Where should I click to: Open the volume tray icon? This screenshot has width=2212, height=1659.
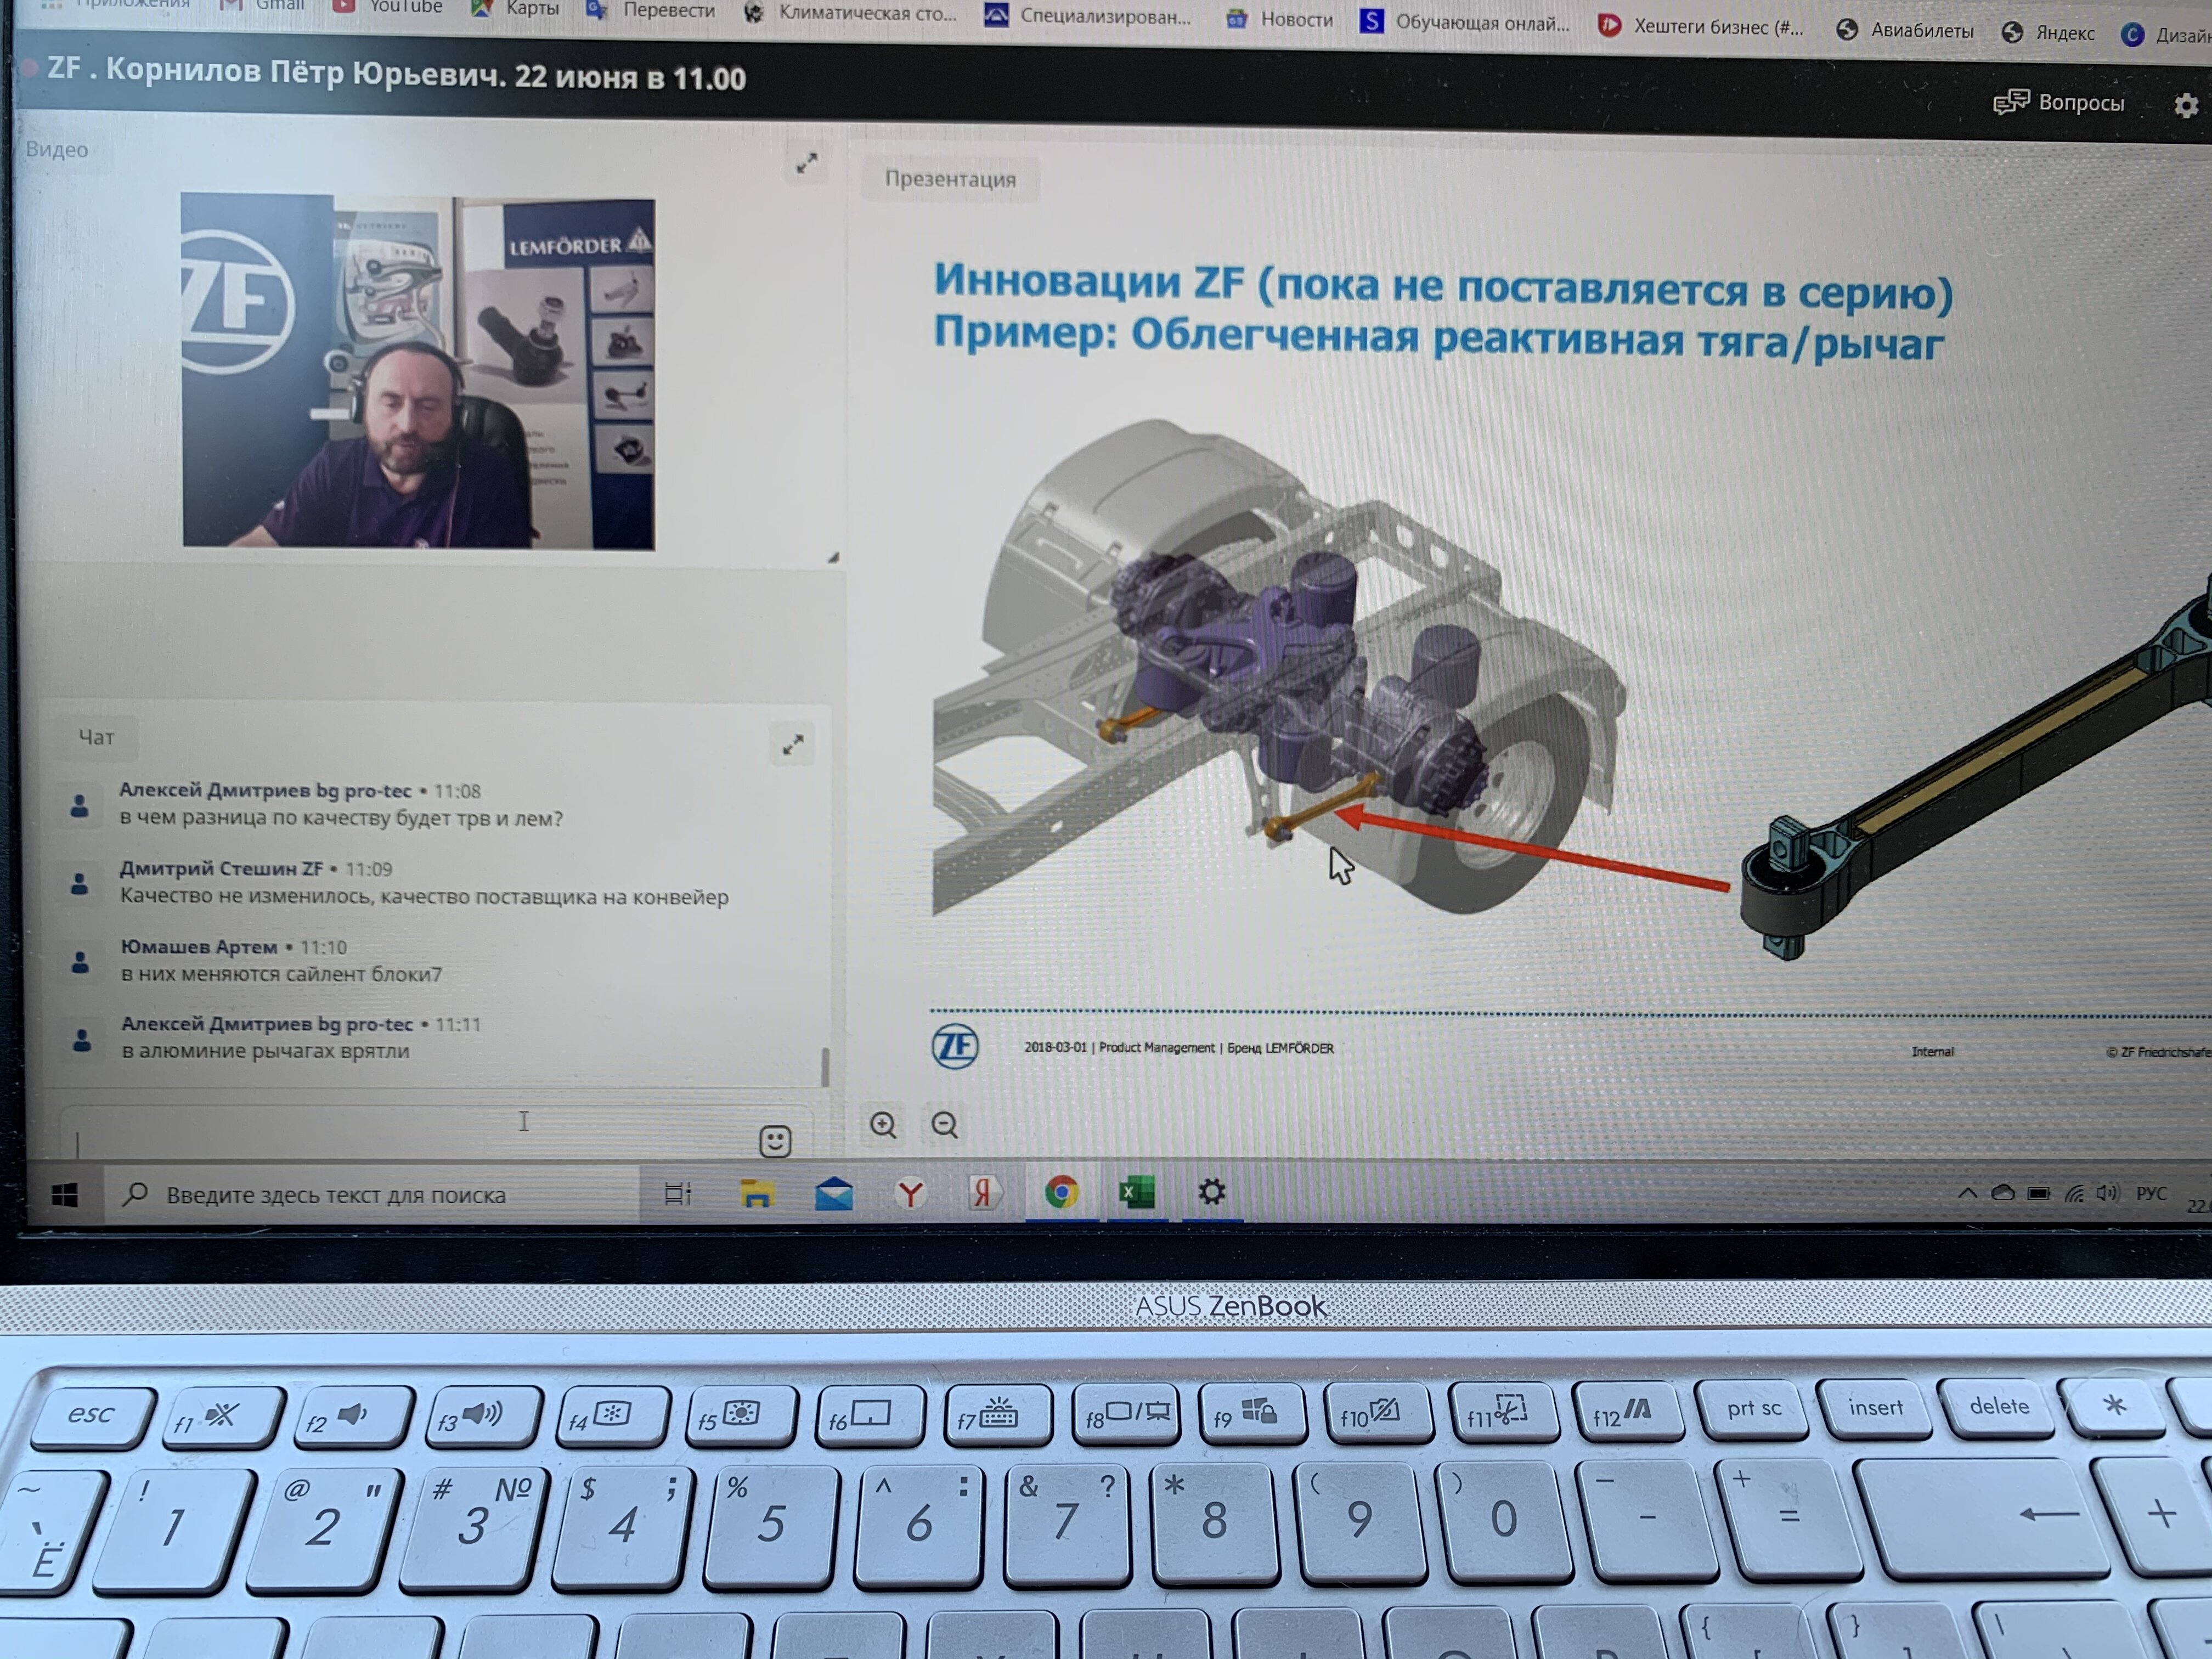[2108, 1193]
